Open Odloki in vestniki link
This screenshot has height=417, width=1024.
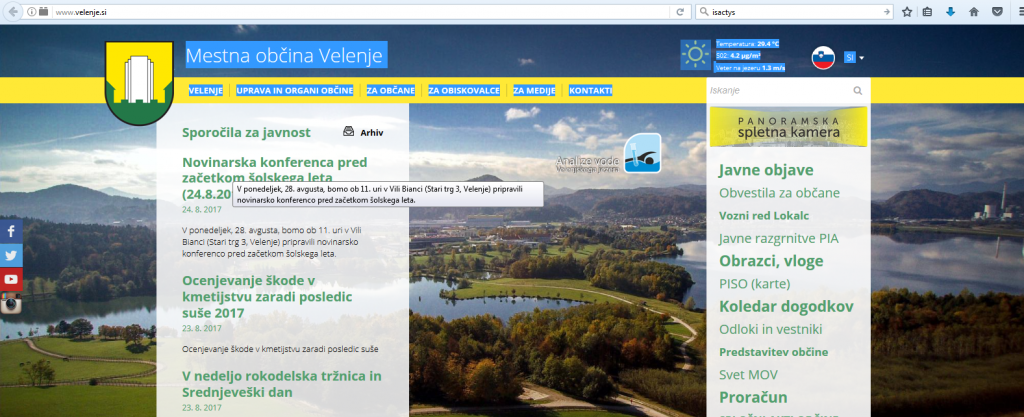(770, 329)
